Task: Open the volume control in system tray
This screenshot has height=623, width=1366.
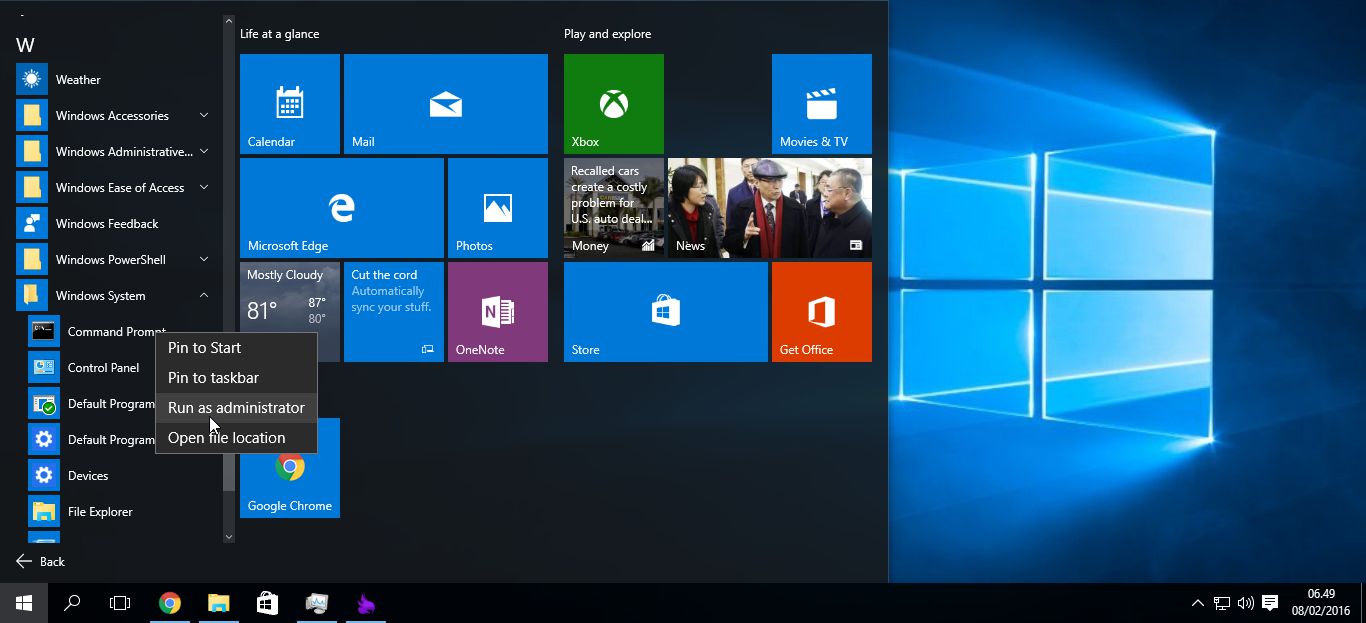Action: (1245, 602)
